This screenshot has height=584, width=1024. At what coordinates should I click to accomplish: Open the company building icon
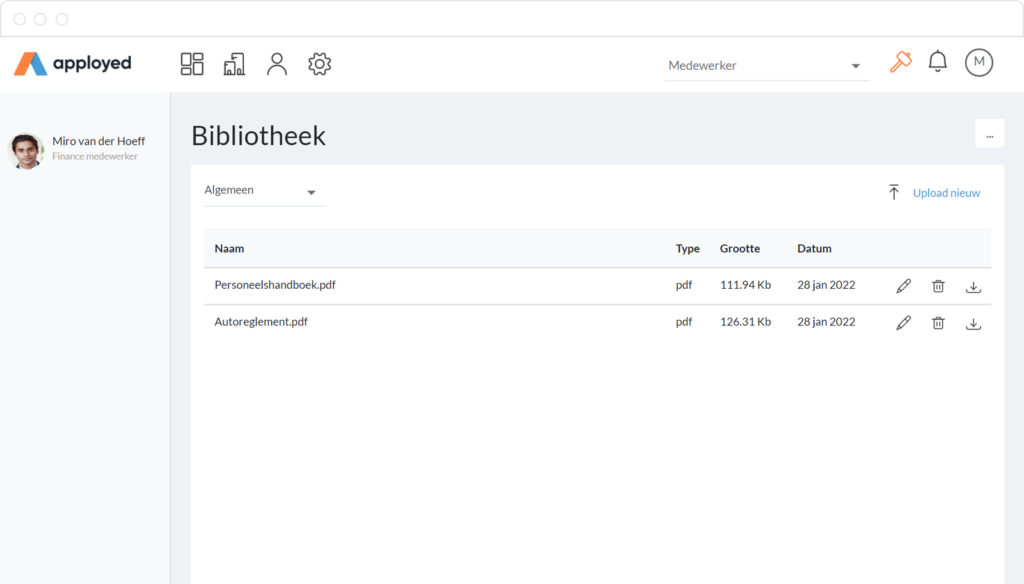pyautogui.click(x=234, y=64)
